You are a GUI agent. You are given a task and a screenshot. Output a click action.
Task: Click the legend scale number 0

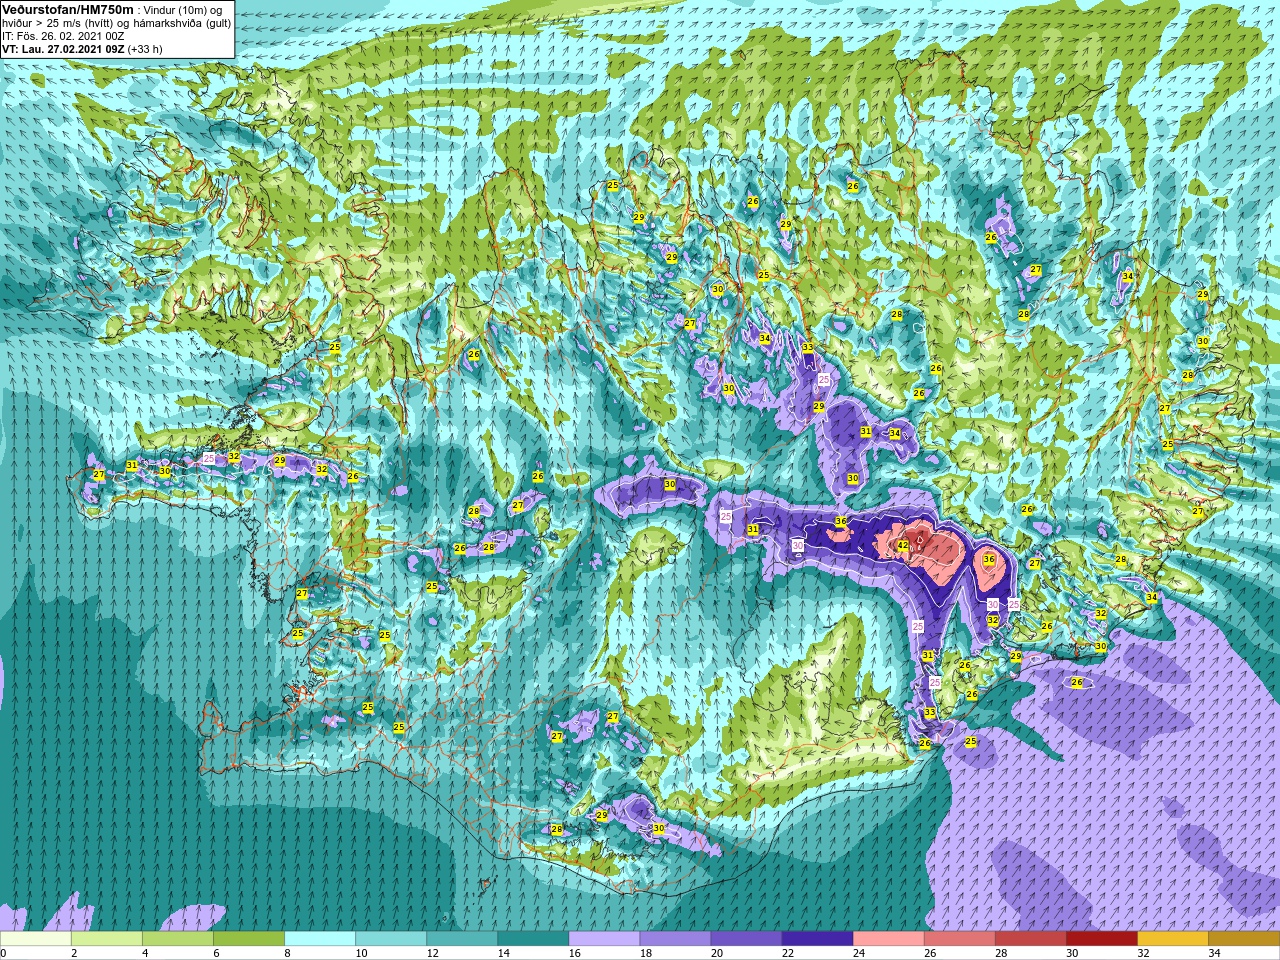point(4,953)
